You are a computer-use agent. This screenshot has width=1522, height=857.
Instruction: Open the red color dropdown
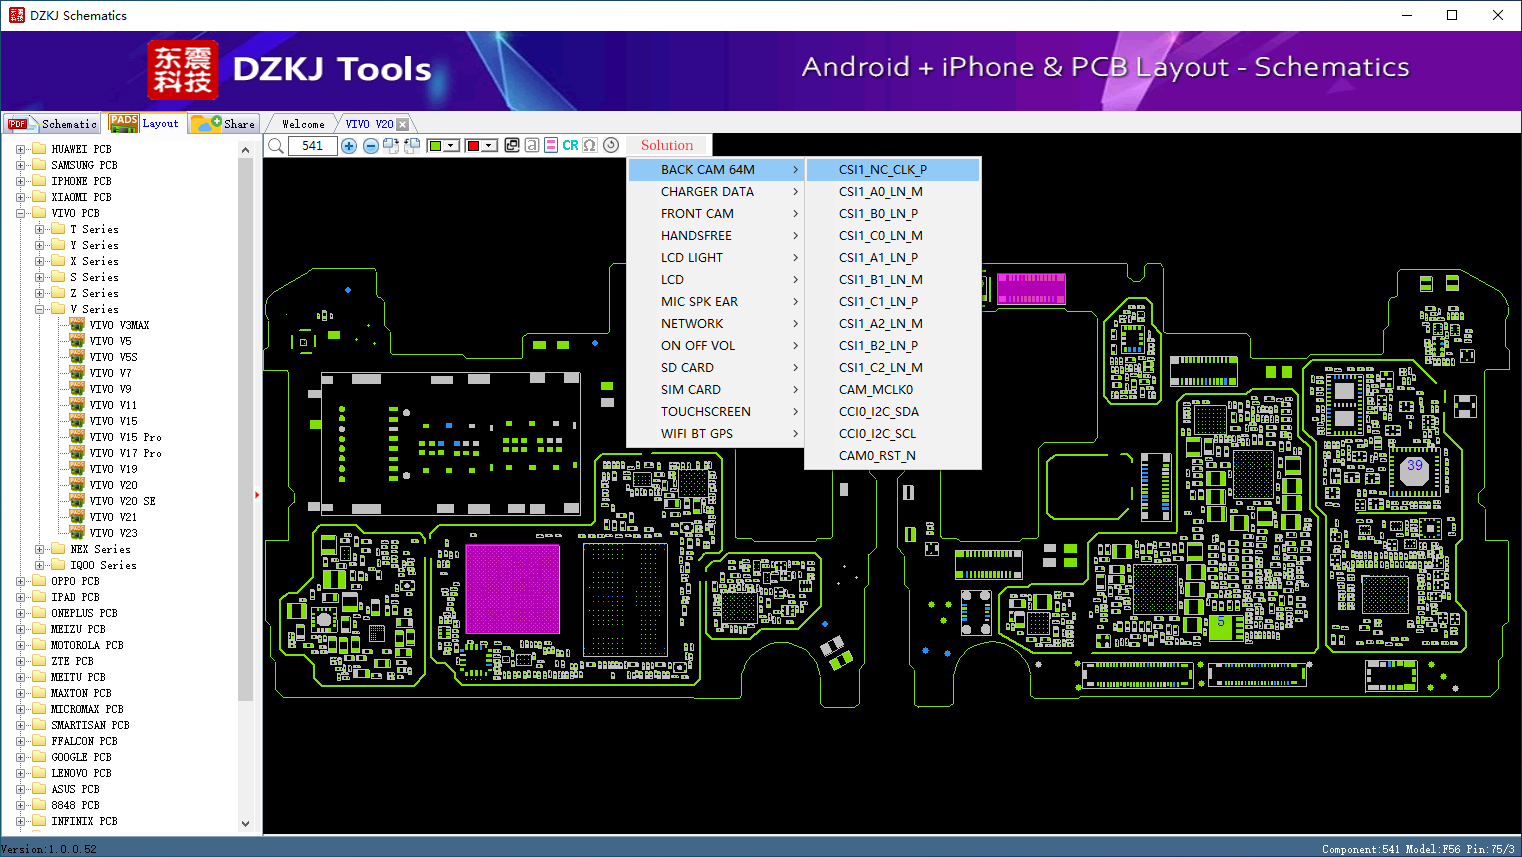pos(489,146)
